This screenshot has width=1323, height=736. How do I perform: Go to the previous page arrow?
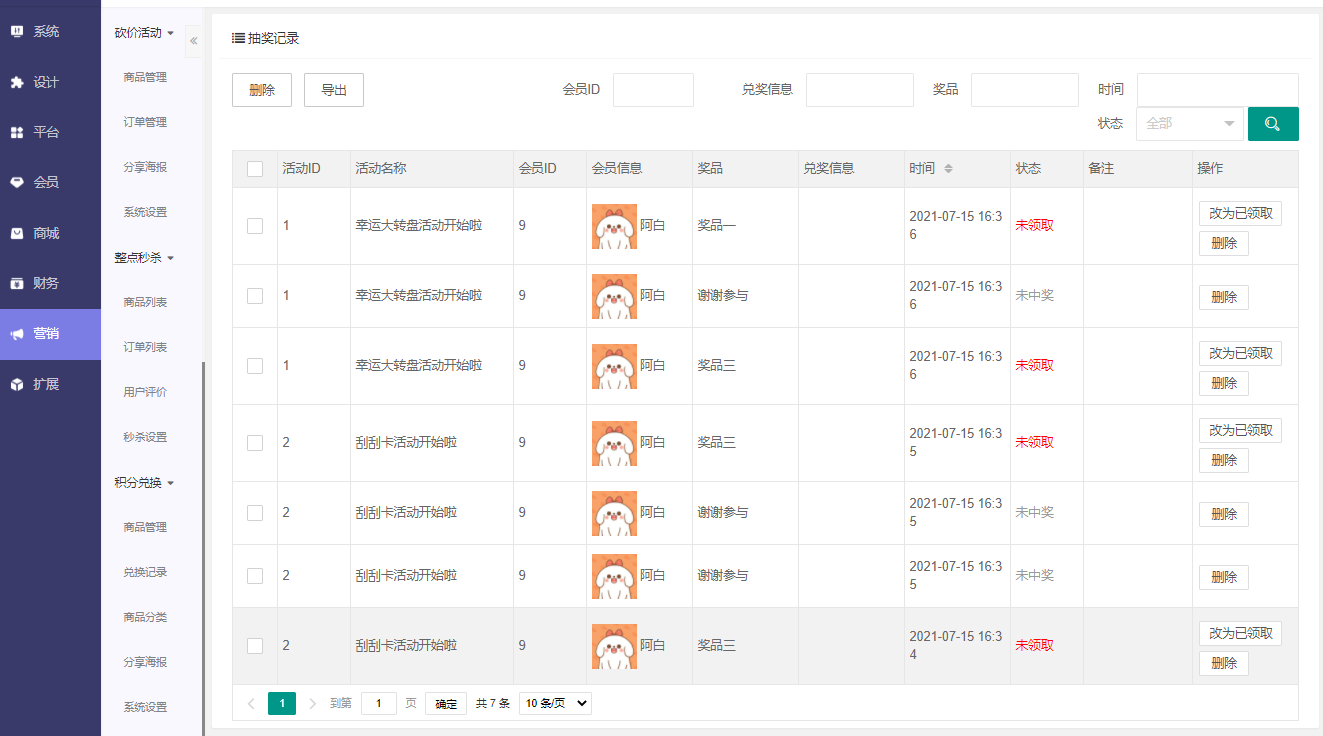(251, 704)
